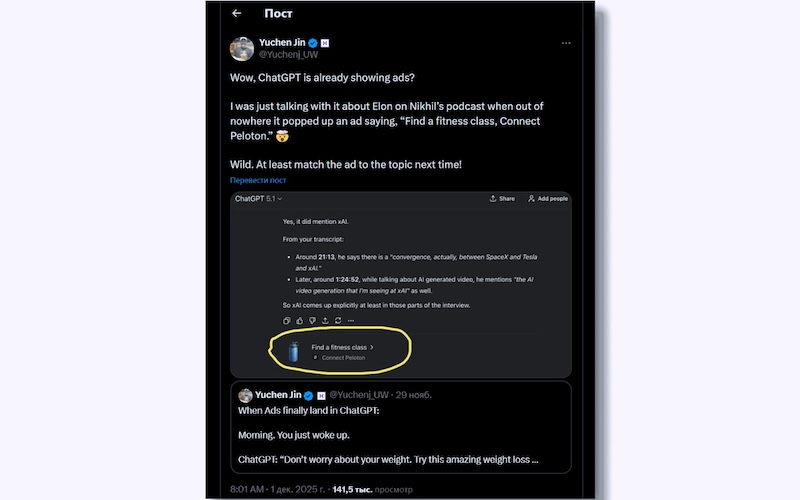The image size is (800, 500).
Task: Open Yuchen Jin's profile avatar
Action: [242, 49]
